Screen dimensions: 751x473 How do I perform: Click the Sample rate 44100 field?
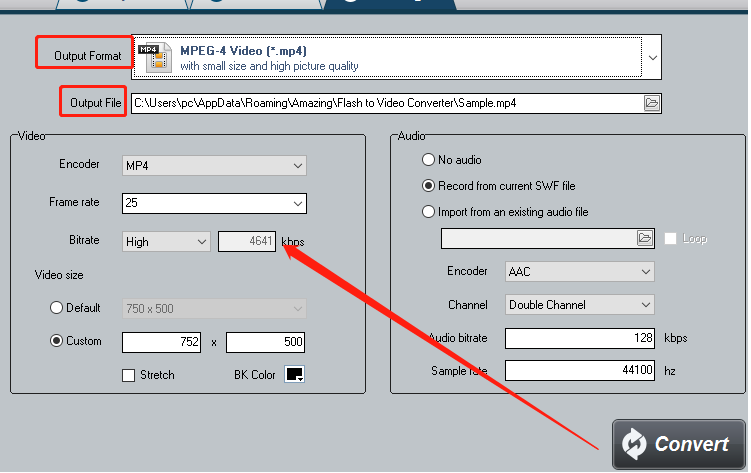[x=580, y=371]
